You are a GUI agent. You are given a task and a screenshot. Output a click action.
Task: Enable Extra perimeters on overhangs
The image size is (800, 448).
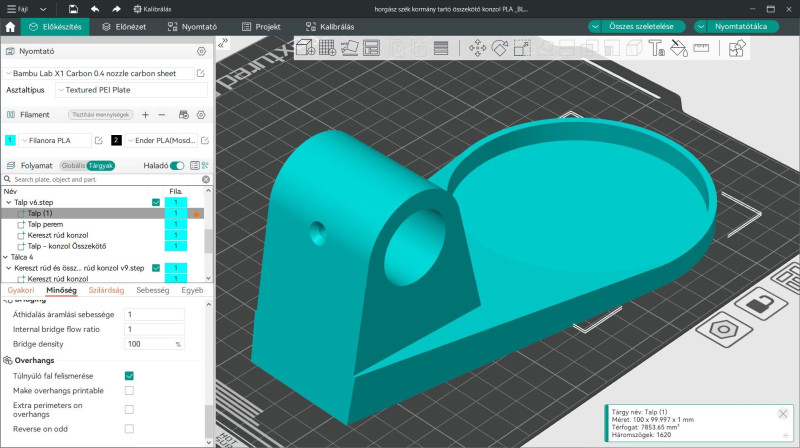pyautogui.click(x=129, y=410)
